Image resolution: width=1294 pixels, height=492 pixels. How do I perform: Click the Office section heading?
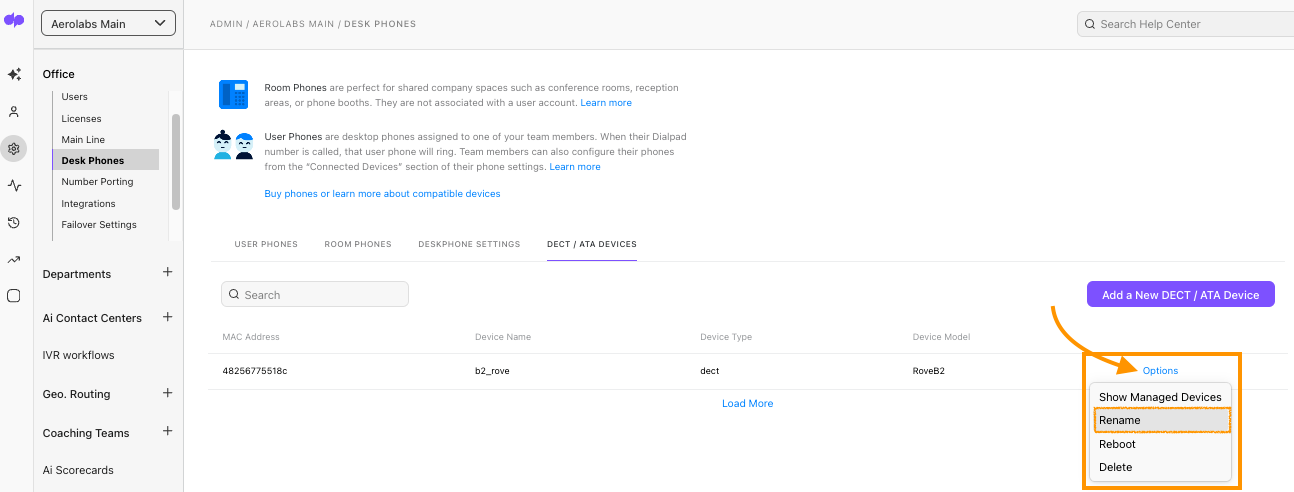(59, 74)
